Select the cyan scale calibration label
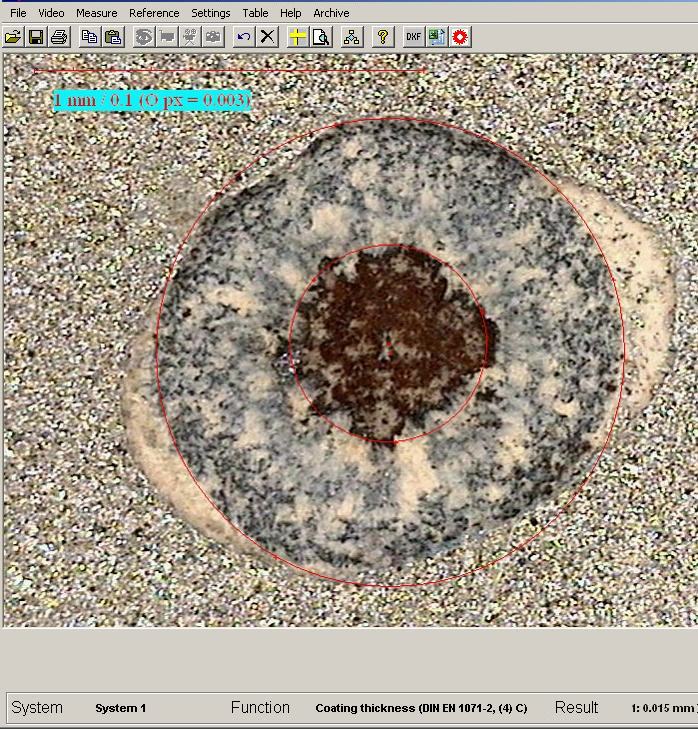This screenshot has height=729, width=698. (151, 100)
